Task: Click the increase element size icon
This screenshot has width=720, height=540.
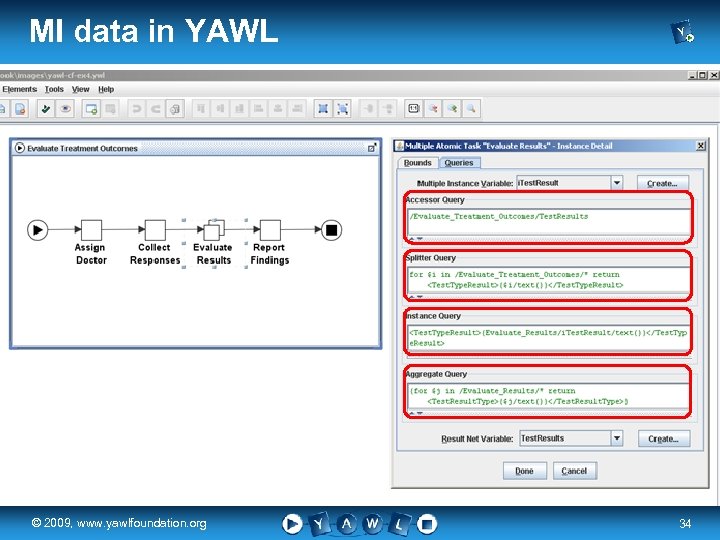Action: pos(323,109)
